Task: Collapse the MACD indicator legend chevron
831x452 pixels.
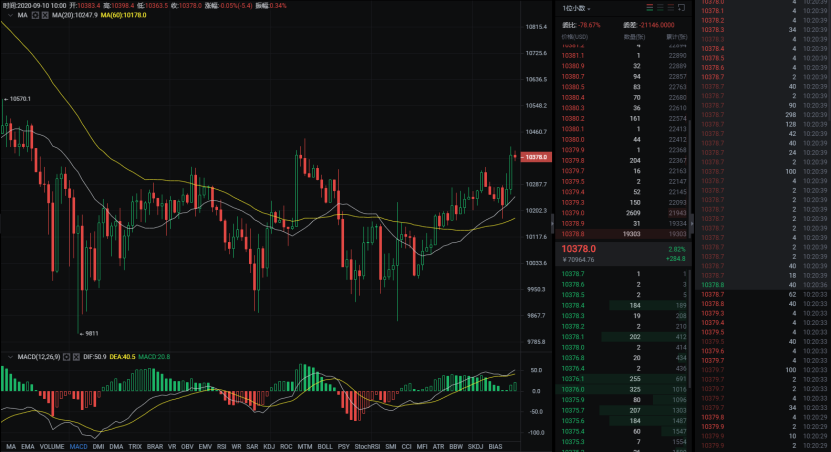Action: (10, 357)
